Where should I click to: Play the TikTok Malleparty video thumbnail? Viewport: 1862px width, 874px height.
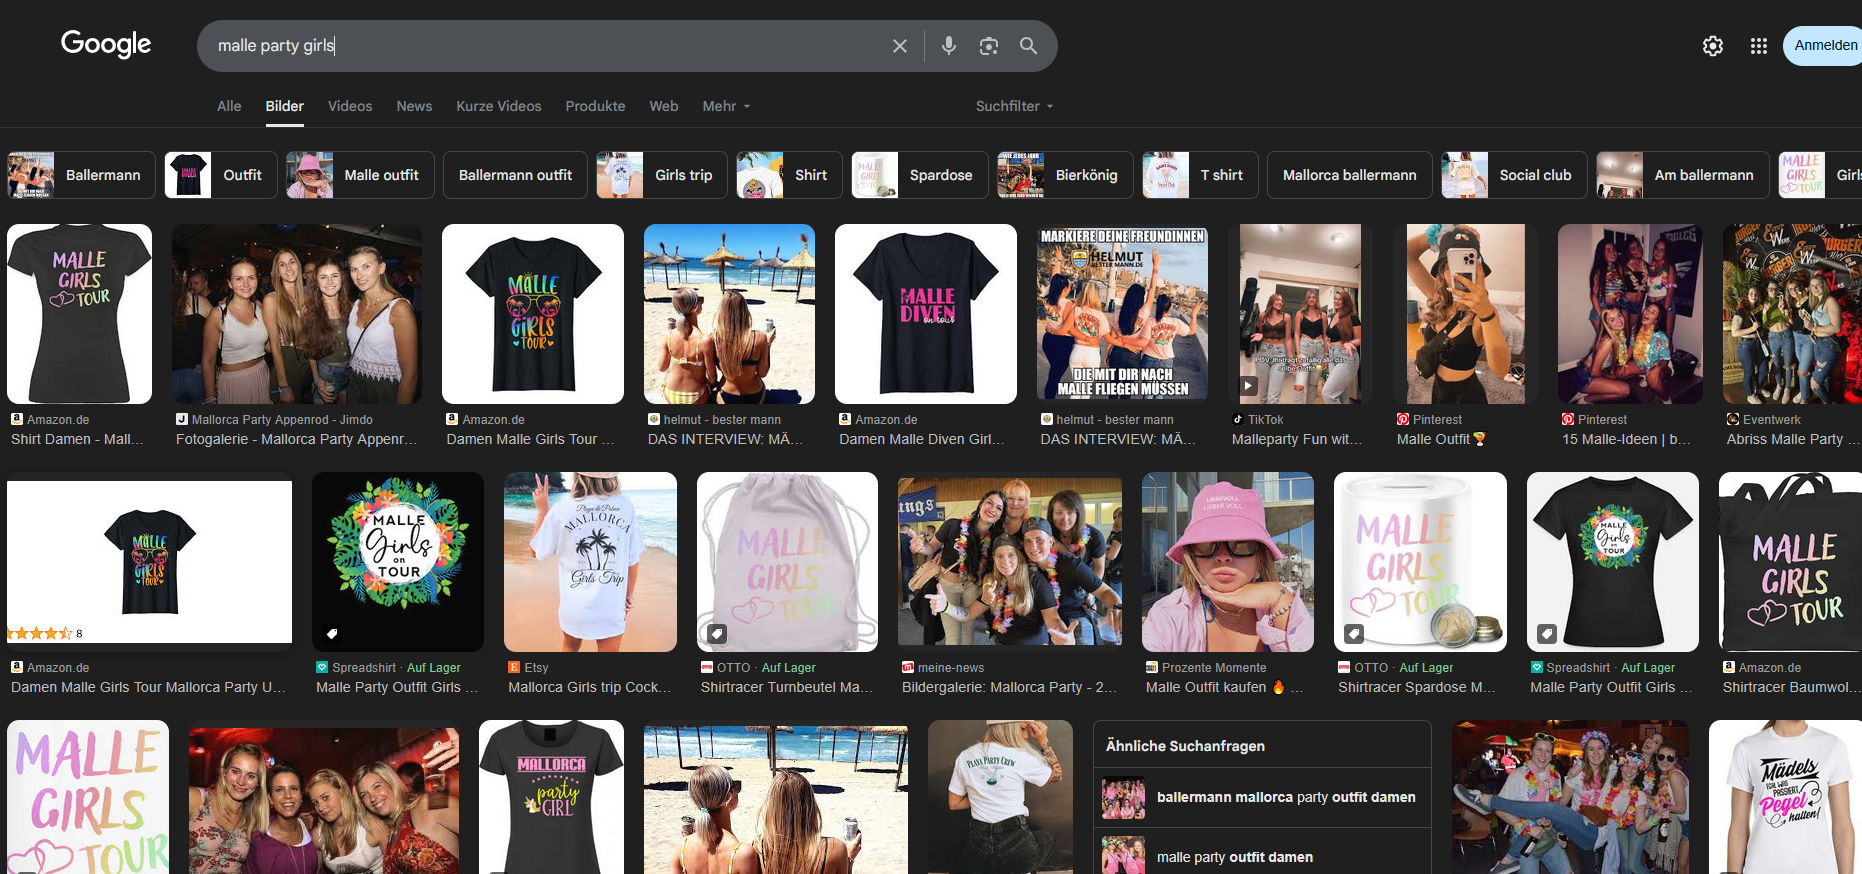pyautogui.click(x=1248, y=385)
